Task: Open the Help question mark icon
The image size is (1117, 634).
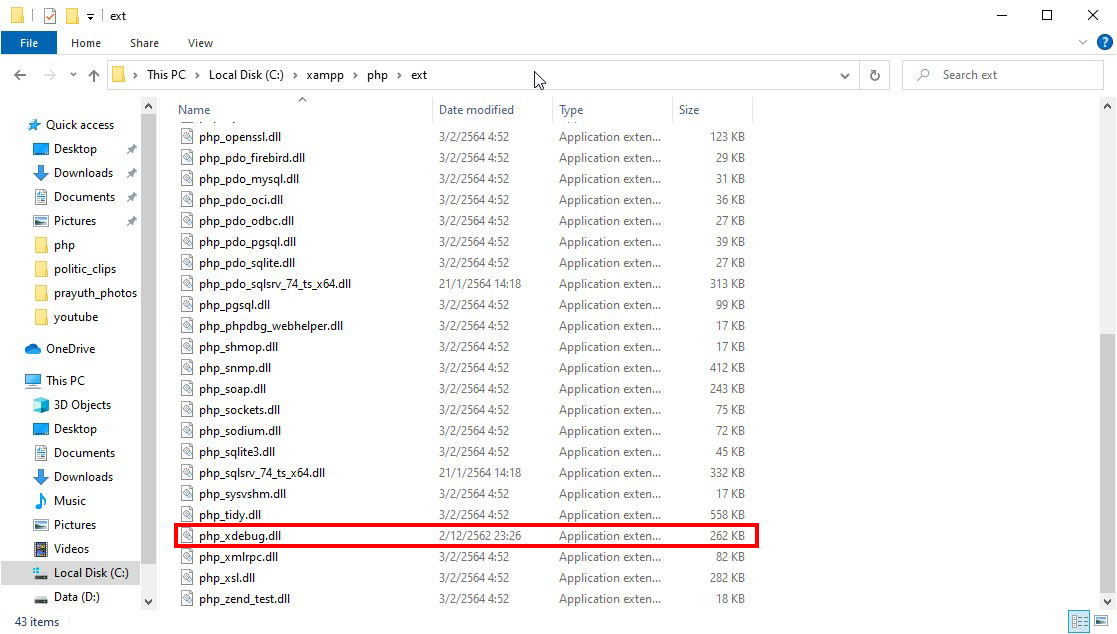Action: [1104, 43]
